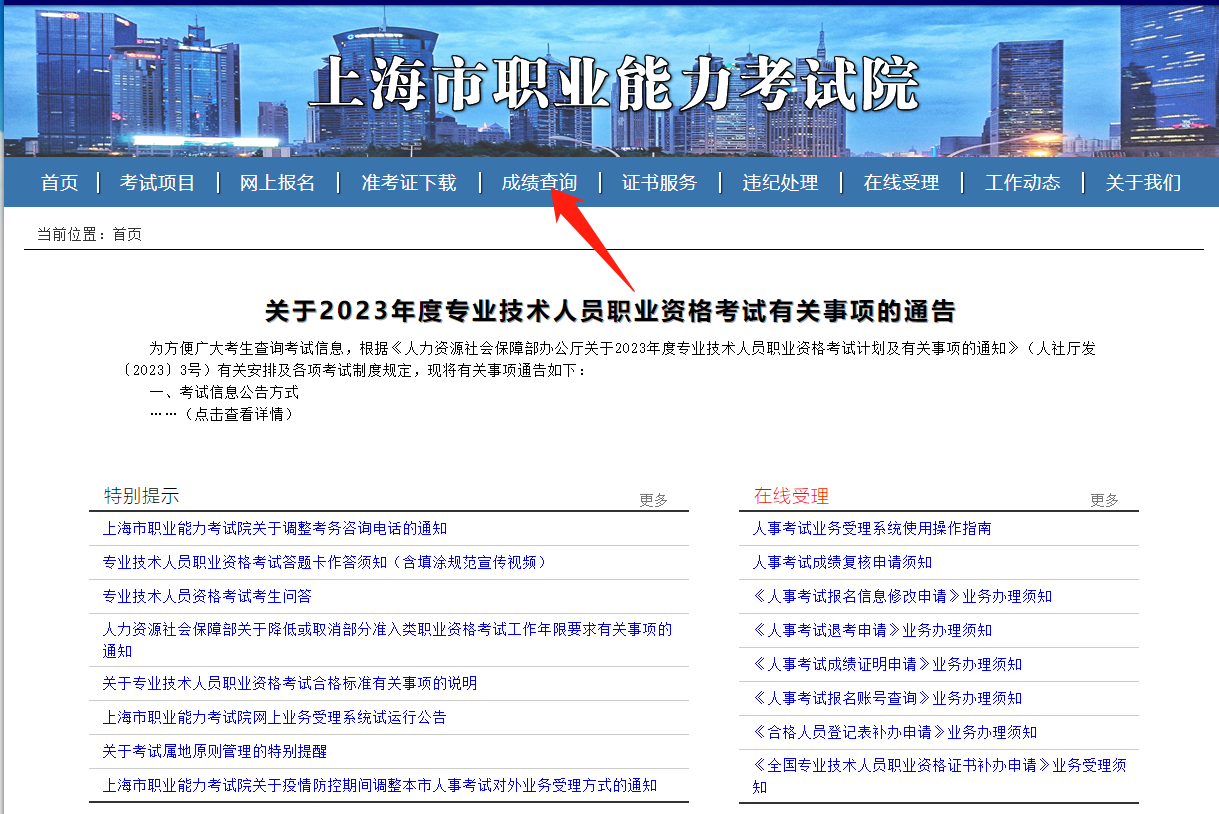Expand 更多 beside 在线受理 section

(1104, 500)
